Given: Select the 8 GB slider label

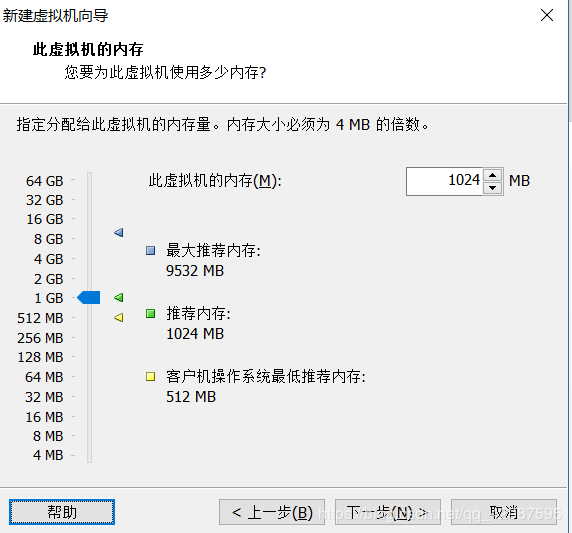Looking at the screenshot, I should coord(49,239).
